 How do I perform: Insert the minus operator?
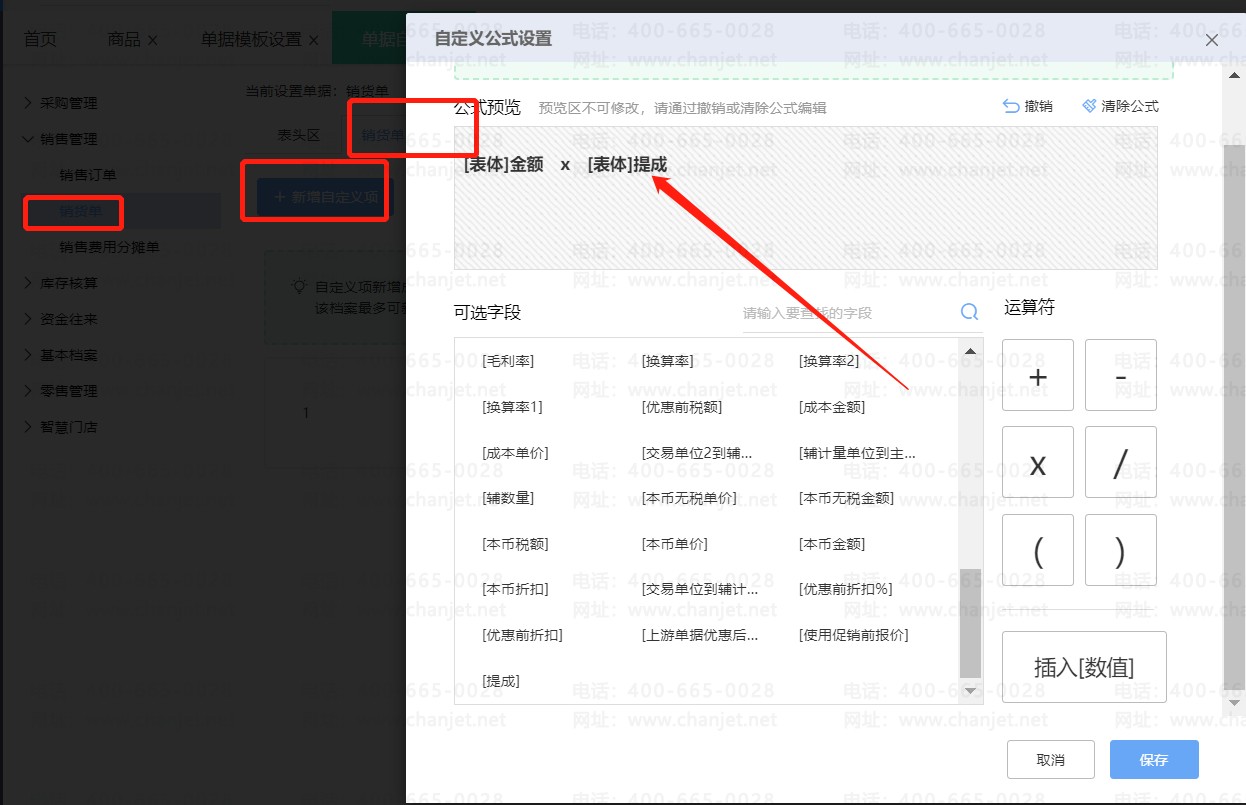pyautogui.click(x=1121, y=375)
